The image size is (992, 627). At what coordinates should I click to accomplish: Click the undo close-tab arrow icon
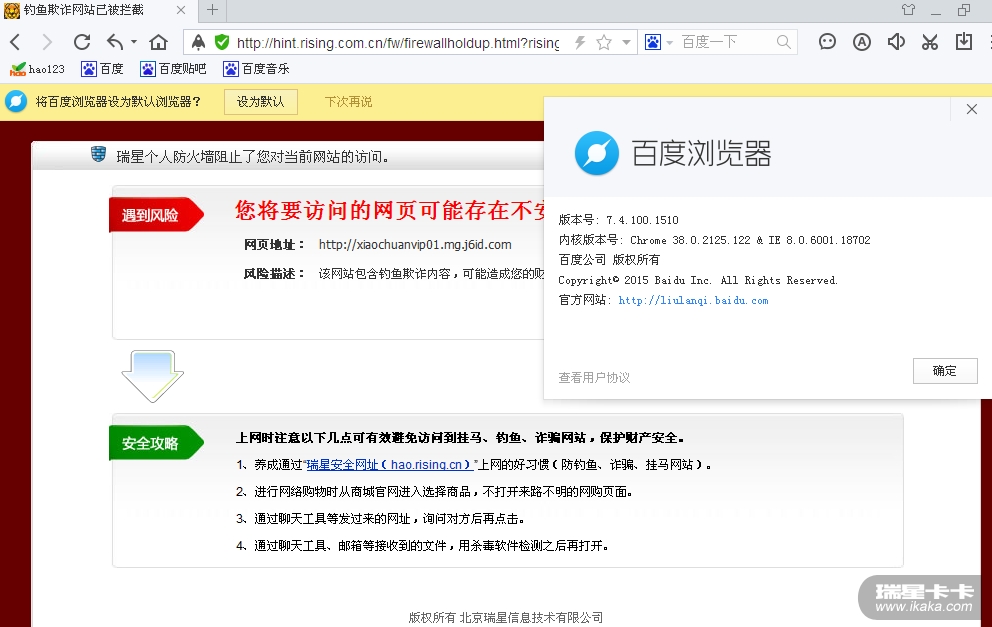point(115,42)
